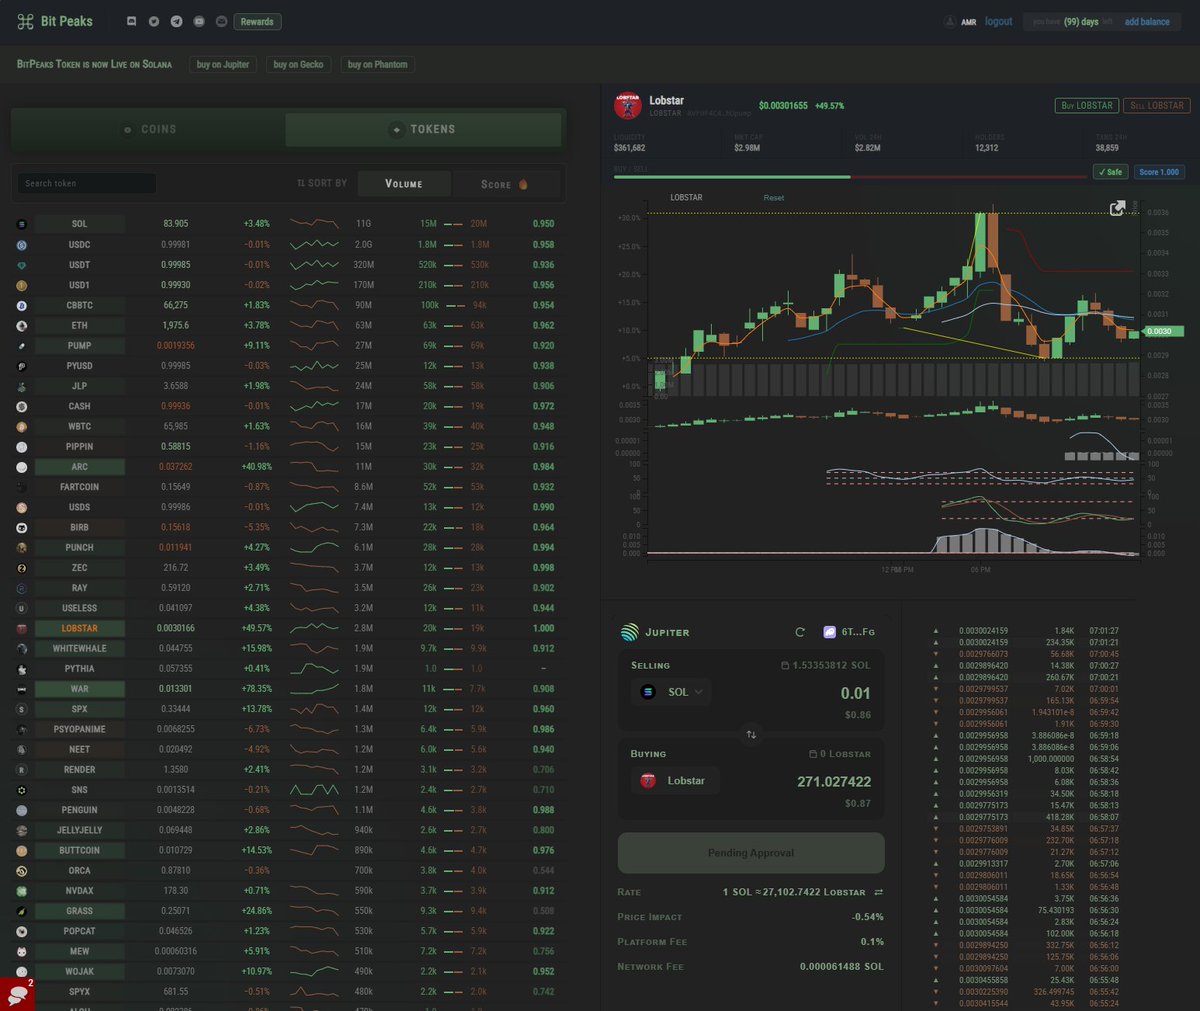
Task: Flip the rate direction arrows
Action: click(878, 892)
